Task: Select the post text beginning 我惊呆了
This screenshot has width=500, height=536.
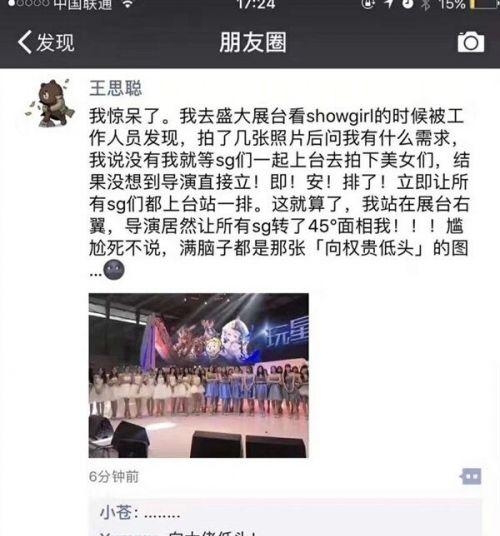Action: coord(279,192)
